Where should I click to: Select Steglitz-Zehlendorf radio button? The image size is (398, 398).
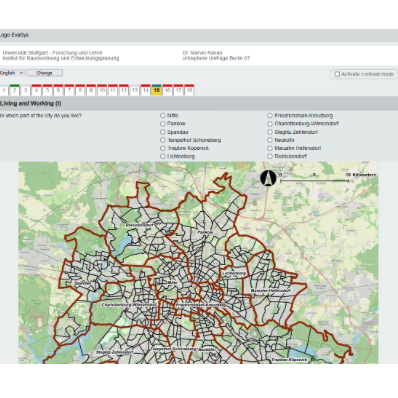[270, 132]
